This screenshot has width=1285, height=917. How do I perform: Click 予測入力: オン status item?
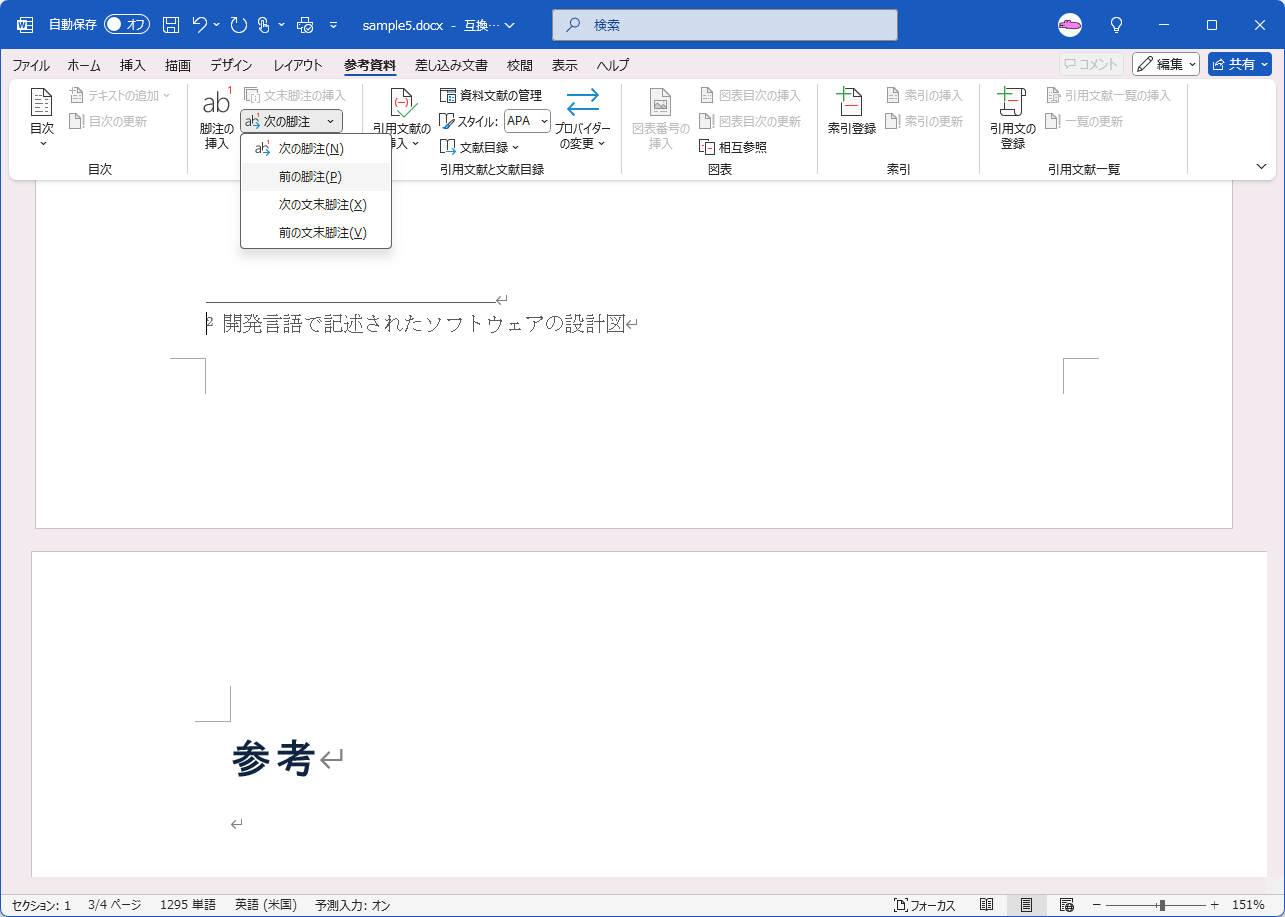(353, 905)
